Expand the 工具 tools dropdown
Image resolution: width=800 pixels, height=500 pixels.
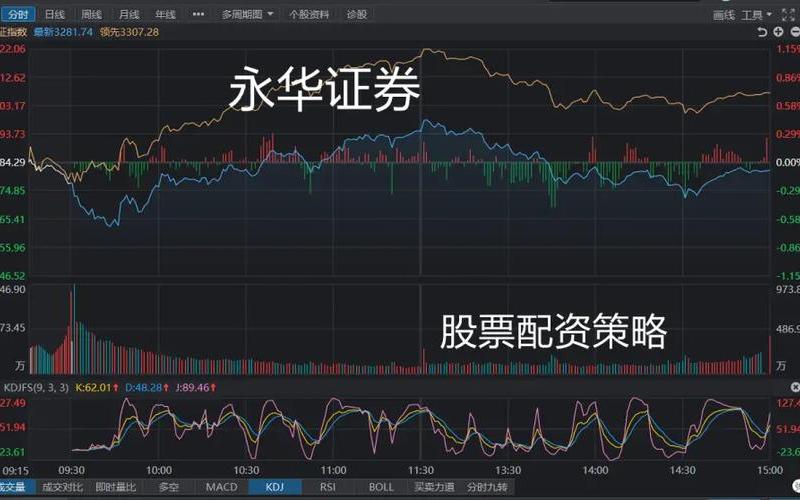[756, 15]
